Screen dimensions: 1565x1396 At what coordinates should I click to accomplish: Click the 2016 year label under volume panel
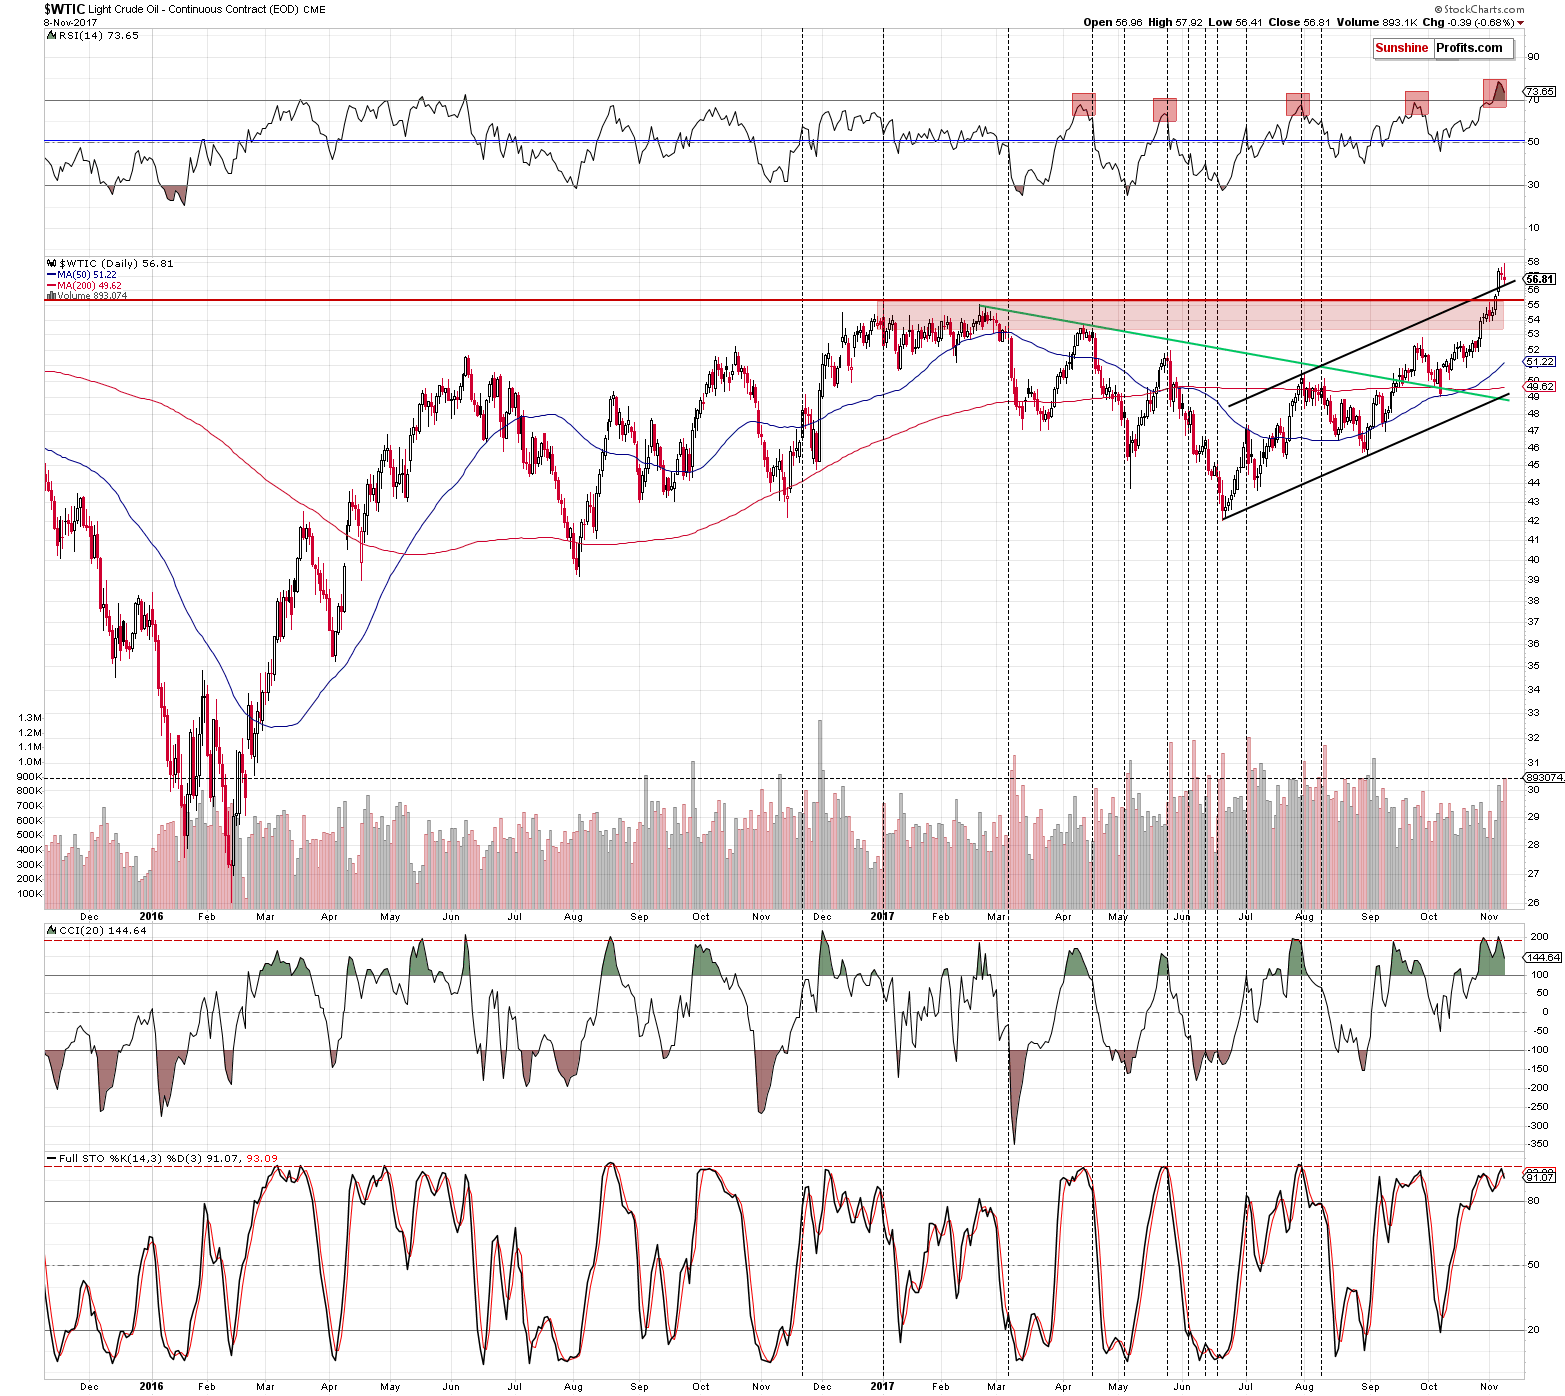151,916
